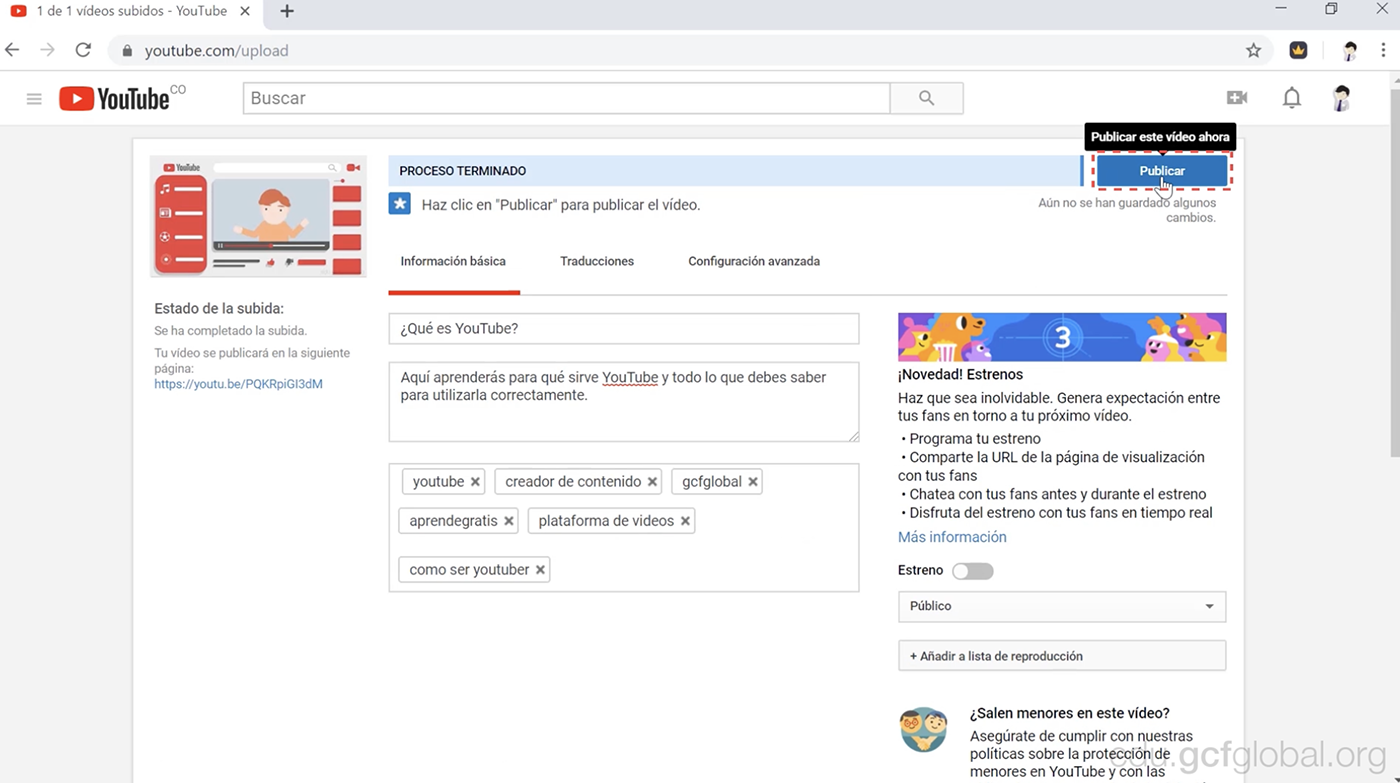Bookmark this page with the star icon
This screenshot has height=783, width=1400.
pyautogui.click(x=1253, y=50)
